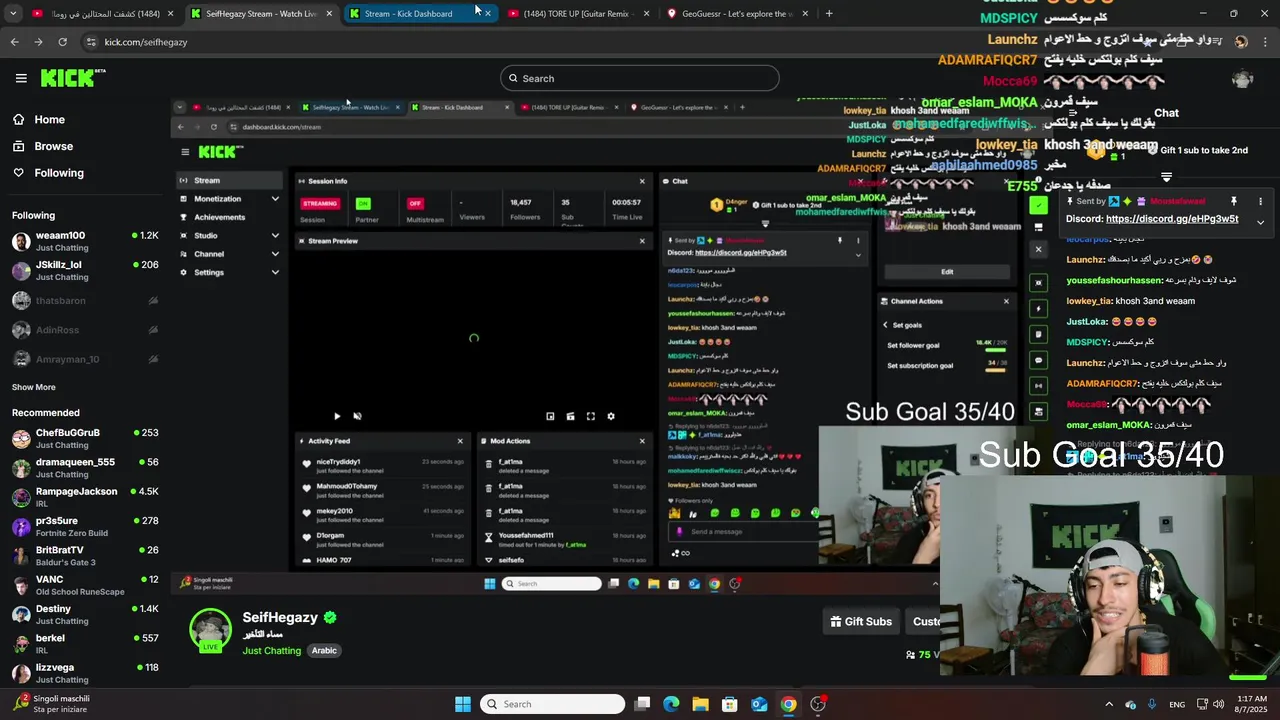Close the Channel Actions panel in the dashboard
Viewport: 1280px width, 720px height.
point(1006,301)
